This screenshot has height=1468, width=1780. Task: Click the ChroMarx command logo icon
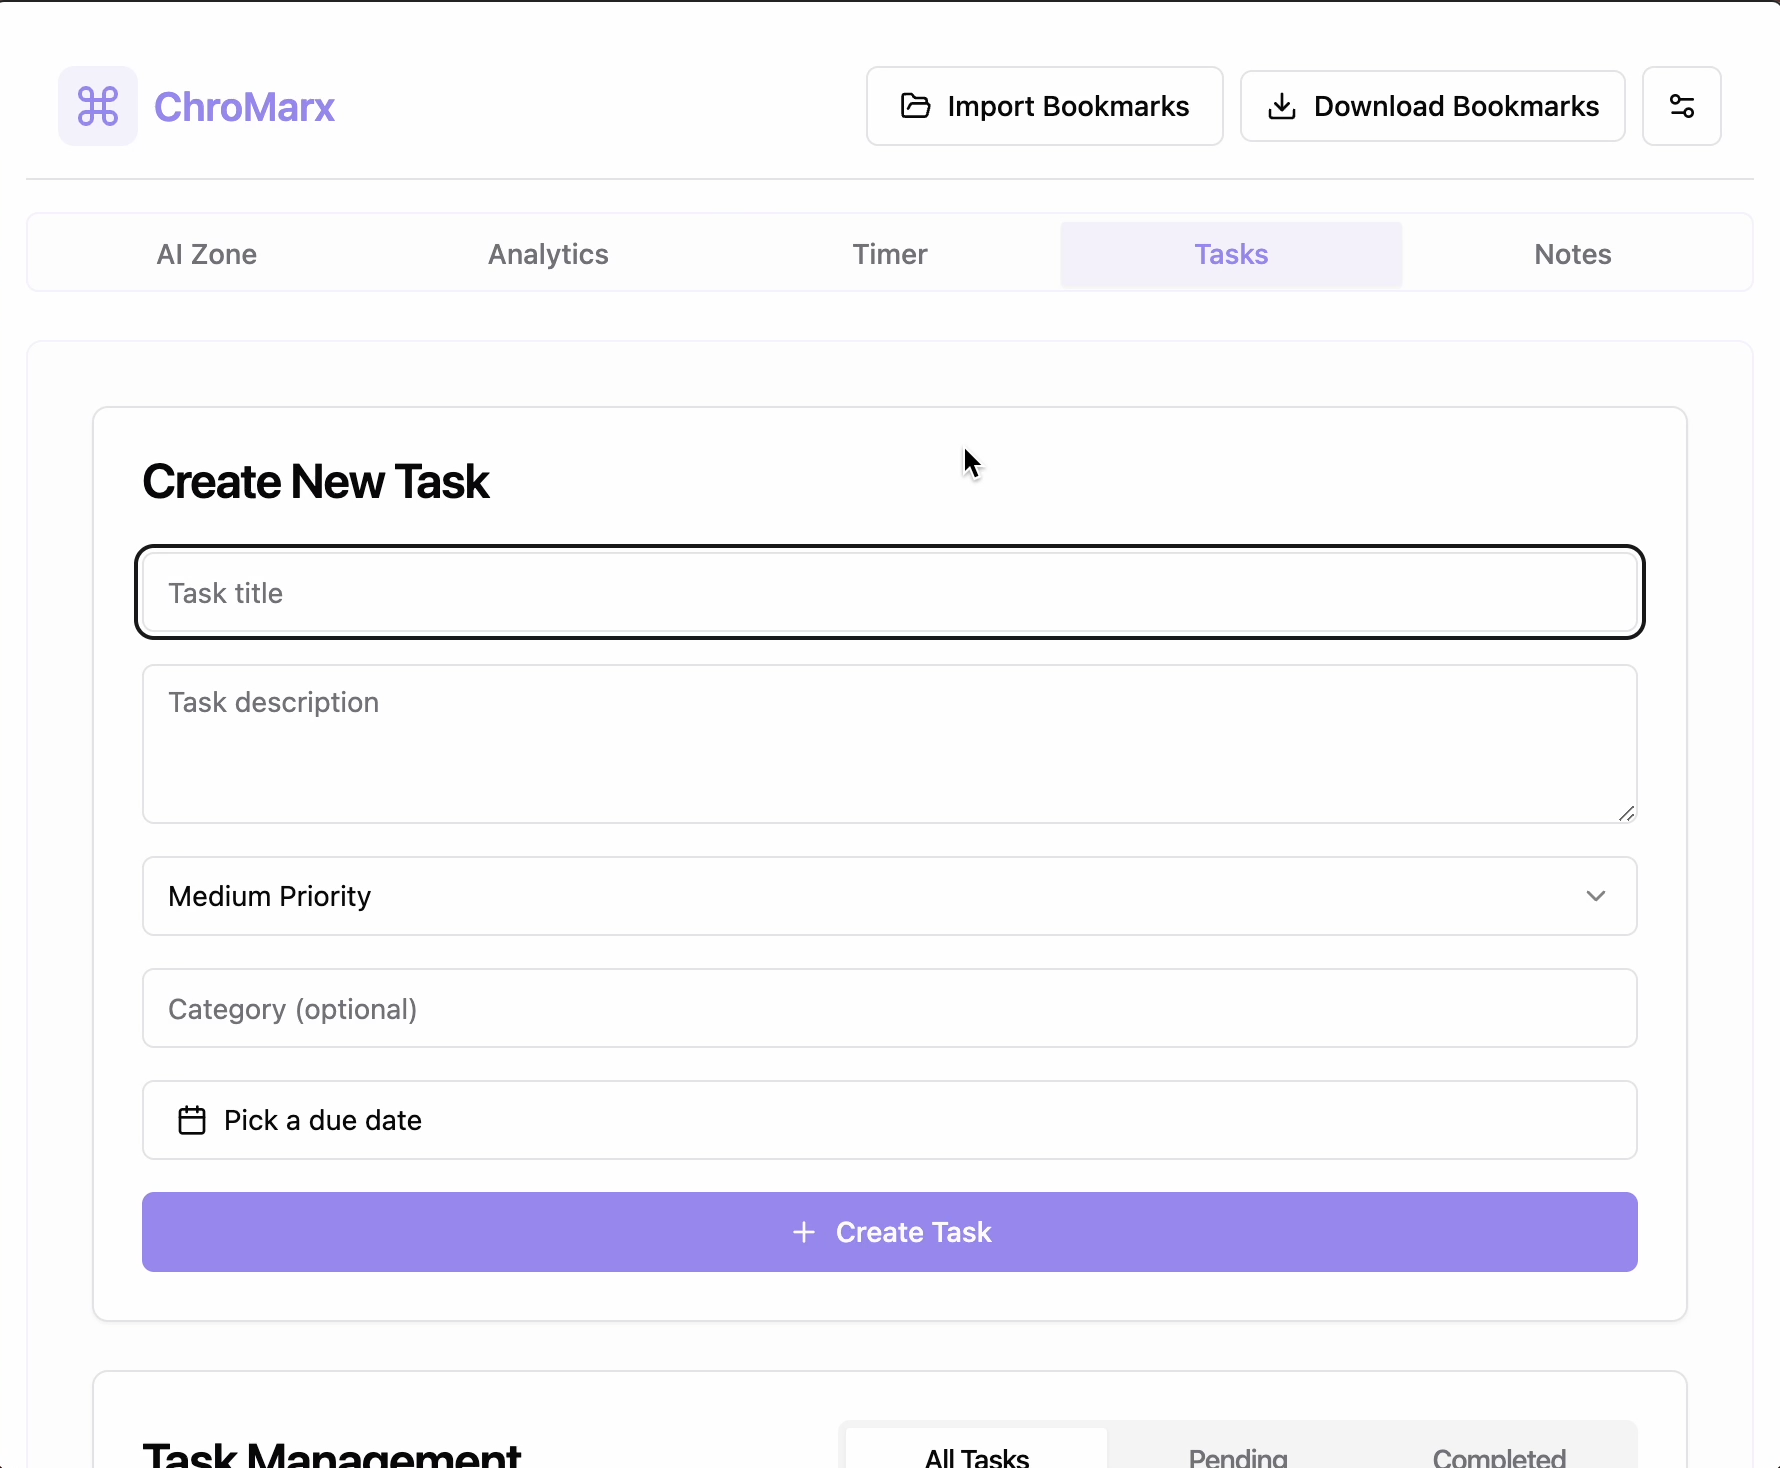coord(98,106)
